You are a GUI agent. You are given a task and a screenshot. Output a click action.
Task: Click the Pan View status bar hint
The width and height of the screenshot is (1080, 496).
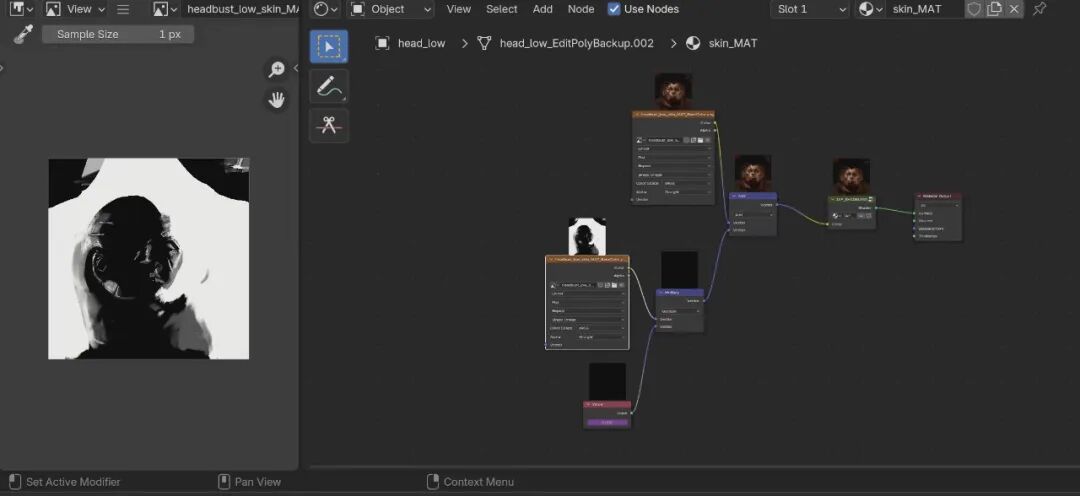[x=250, y=482]
